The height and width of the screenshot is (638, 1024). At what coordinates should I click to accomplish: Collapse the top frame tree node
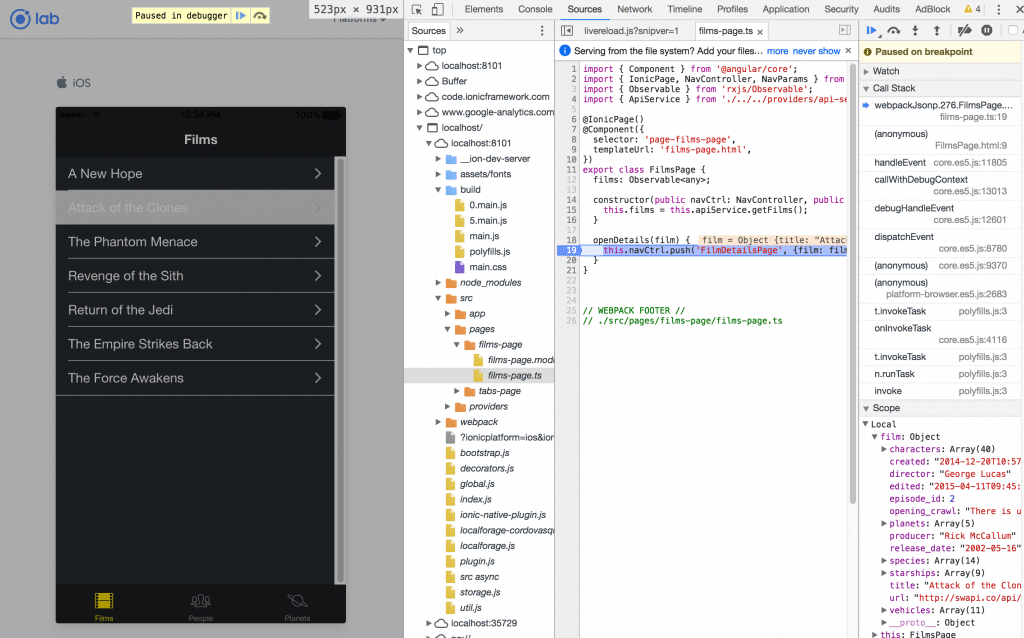[411, 50]
